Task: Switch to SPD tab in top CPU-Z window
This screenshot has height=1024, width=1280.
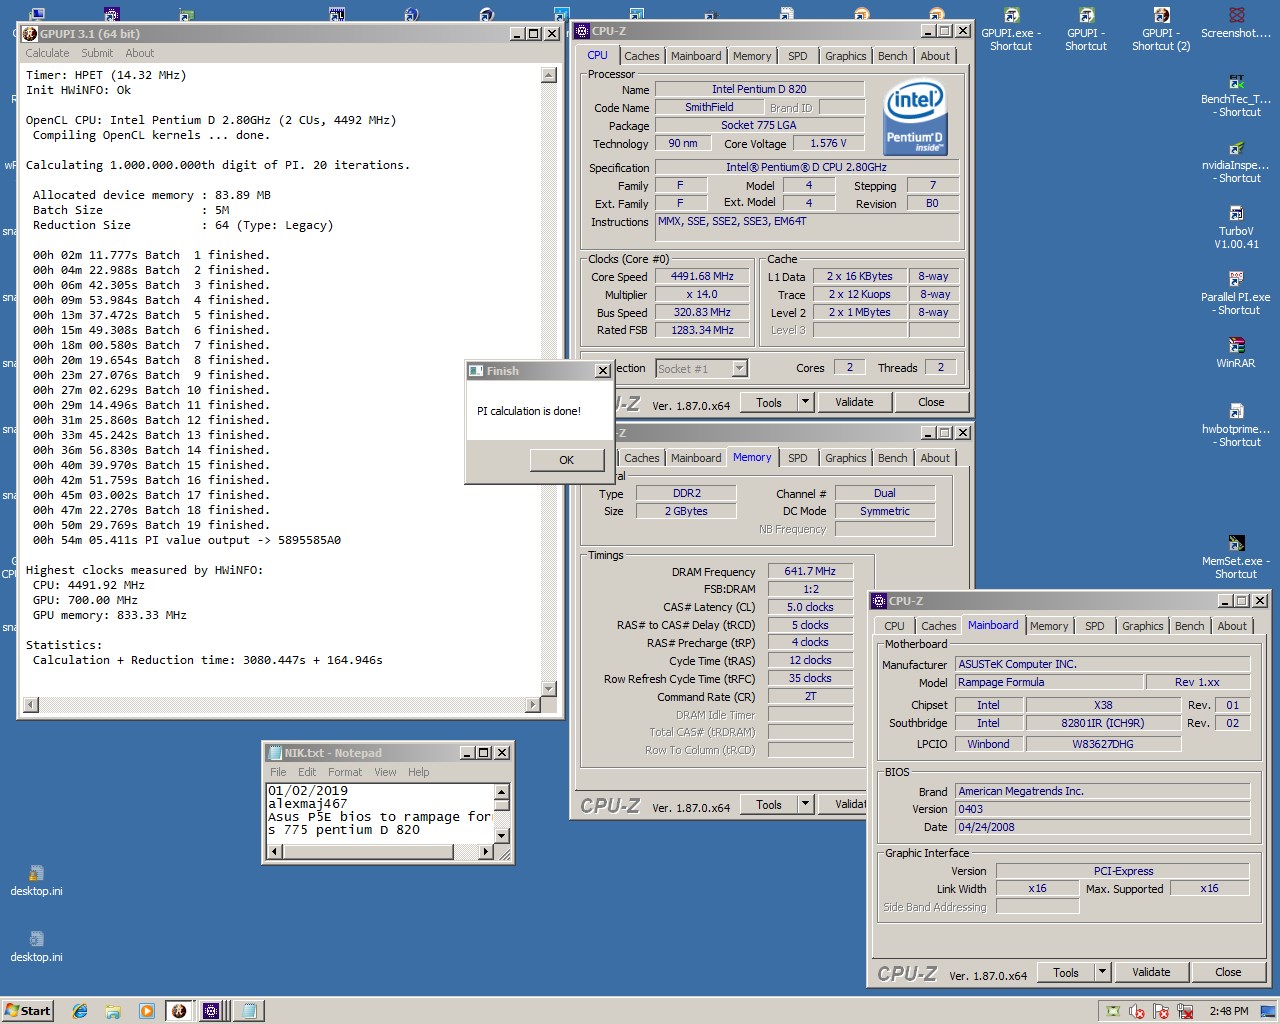Action: [797, 56]
